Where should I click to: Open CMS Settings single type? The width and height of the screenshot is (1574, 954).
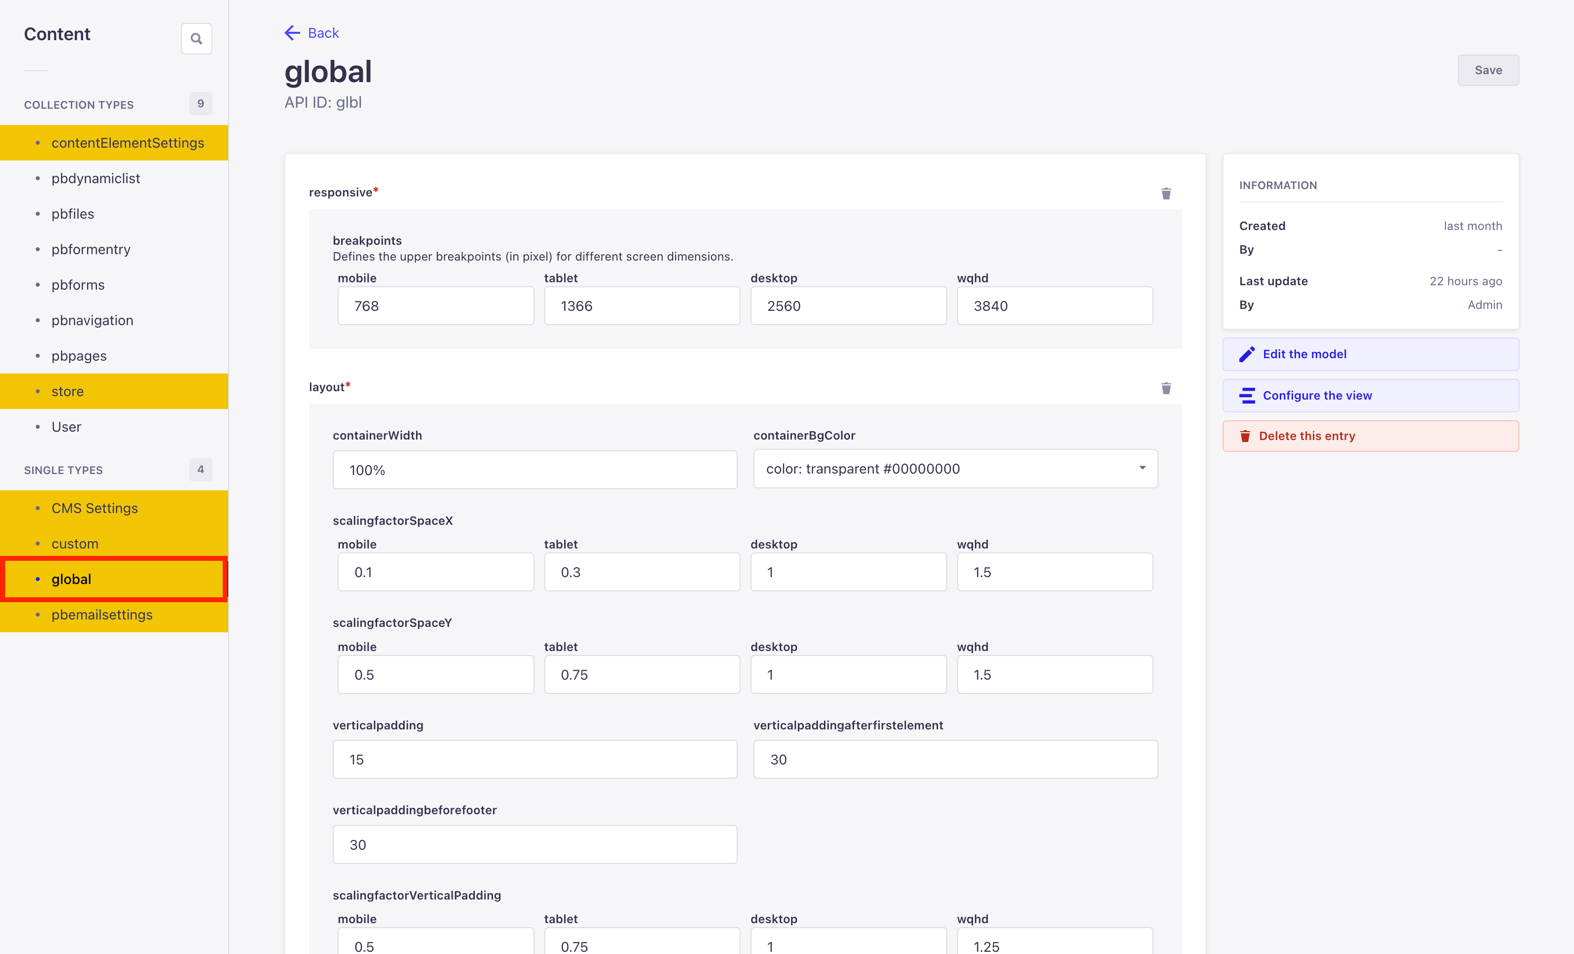coord(94,508)
